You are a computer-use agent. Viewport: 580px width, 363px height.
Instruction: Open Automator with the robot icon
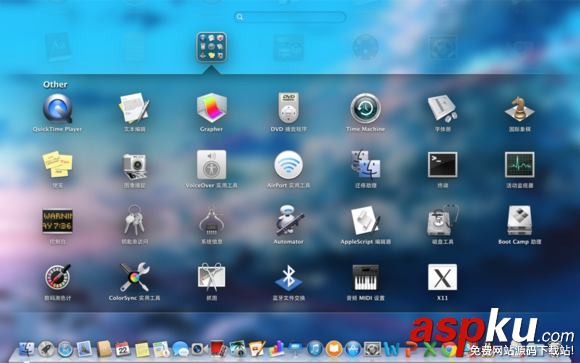(289, 220)
